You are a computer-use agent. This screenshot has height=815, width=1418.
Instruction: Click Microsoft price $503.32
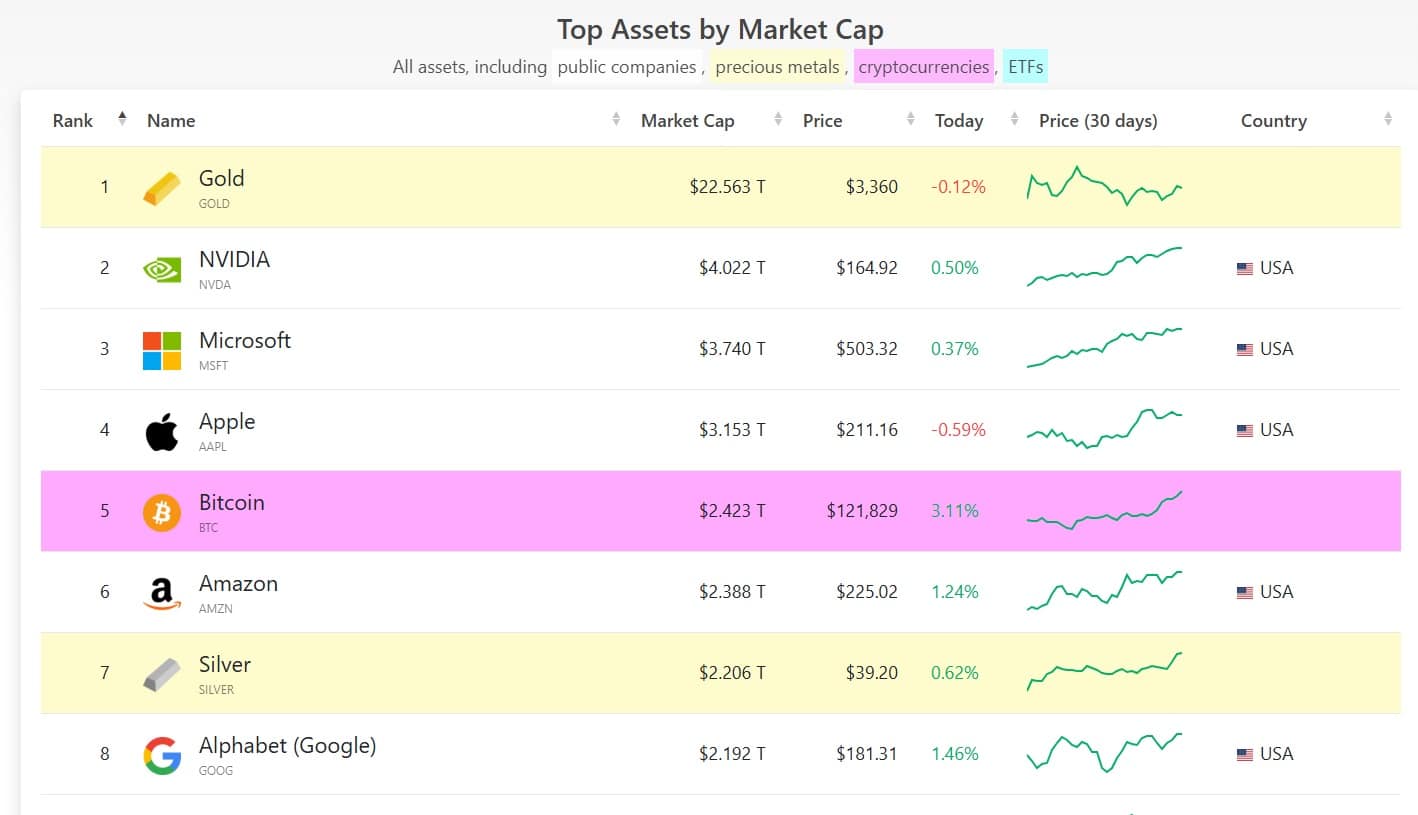click(867, 349)
